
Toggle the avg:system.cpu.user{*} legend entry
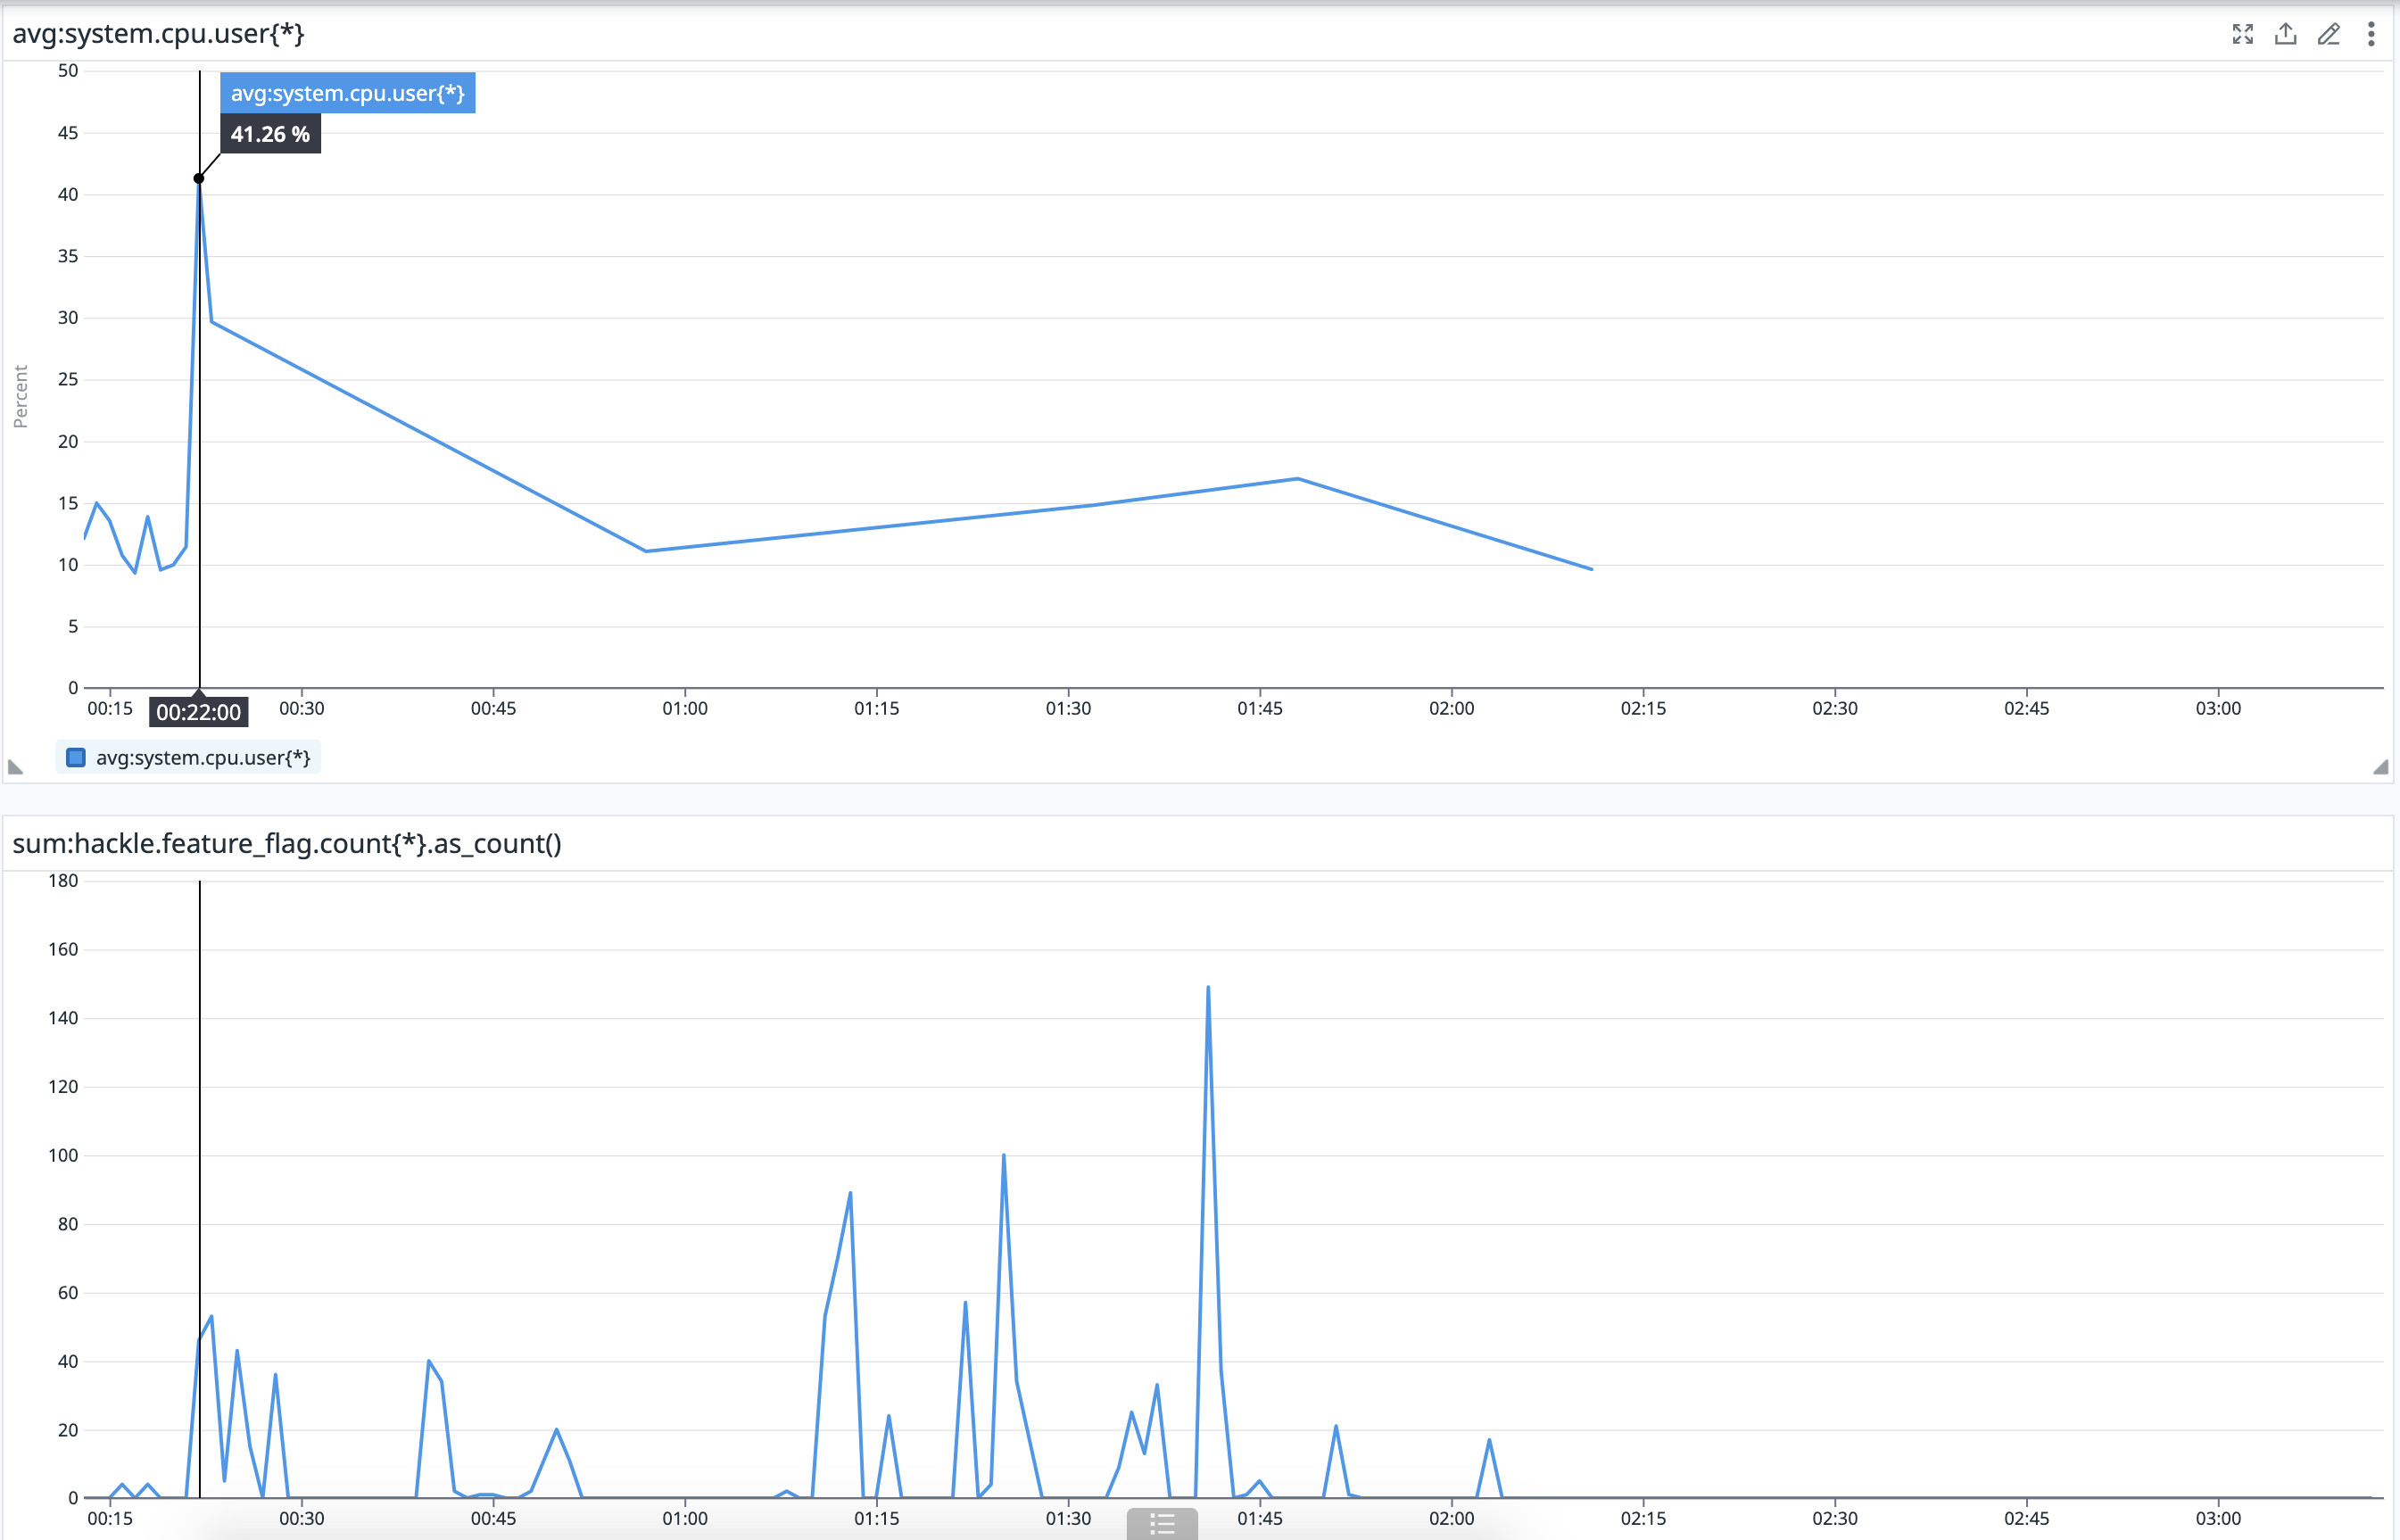pos(202,757)
